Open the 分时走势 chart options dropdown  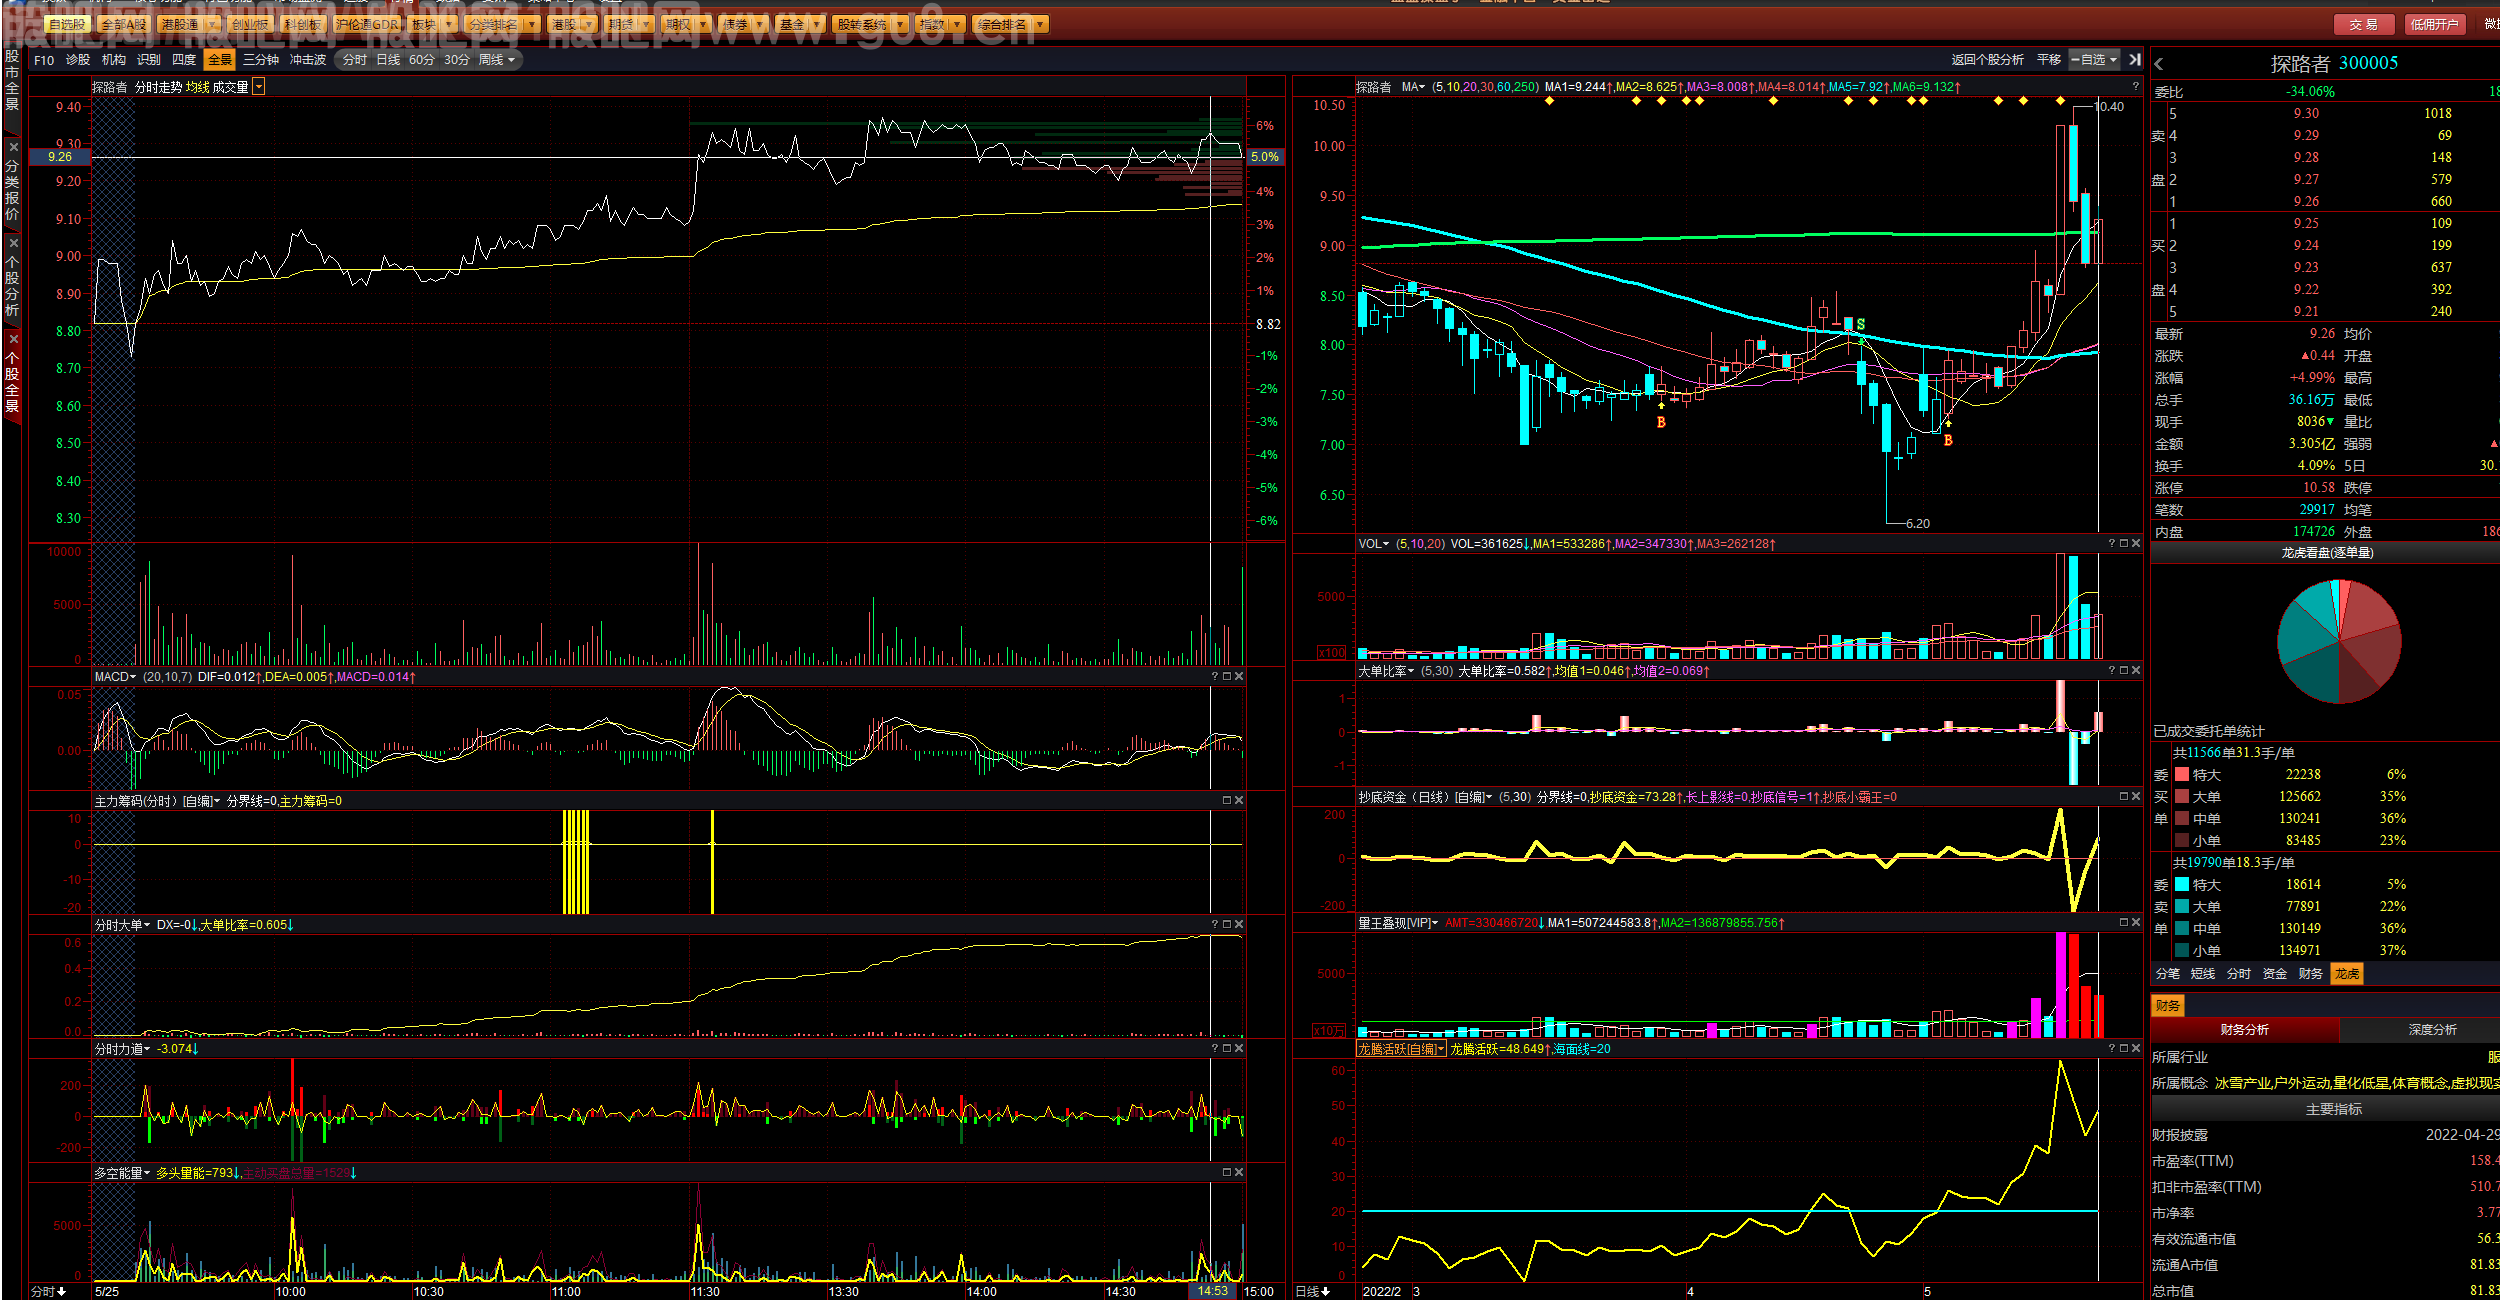coord(259,88)
